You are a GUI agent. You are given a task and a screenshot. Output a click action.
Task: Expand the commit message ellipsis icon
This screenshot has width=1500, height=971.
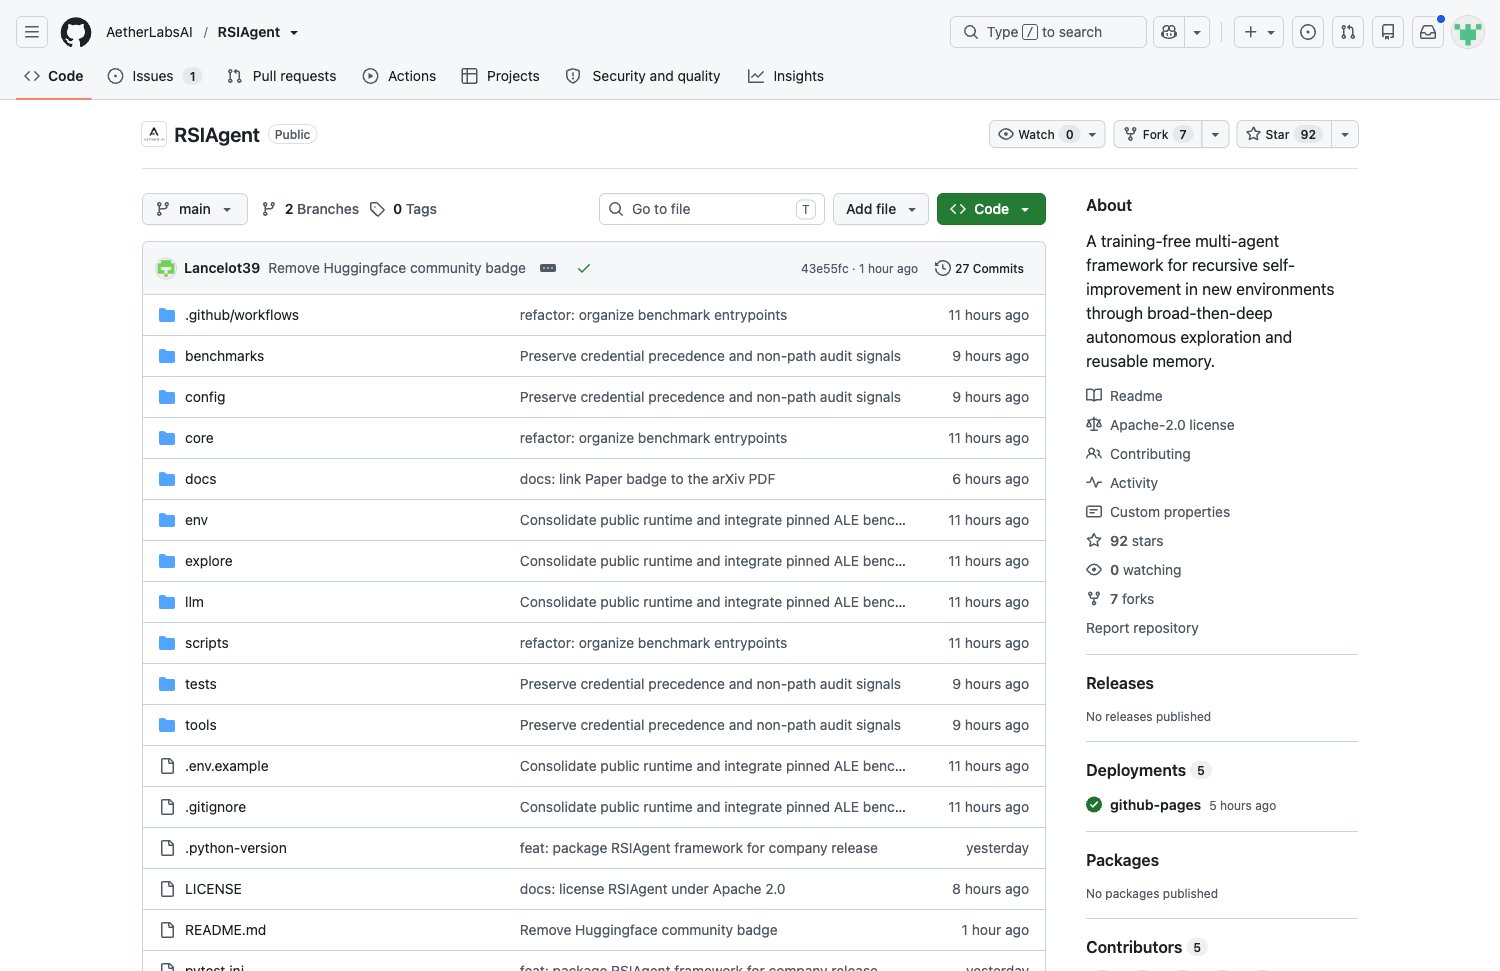pyautogui.click(x=548, y=268)
